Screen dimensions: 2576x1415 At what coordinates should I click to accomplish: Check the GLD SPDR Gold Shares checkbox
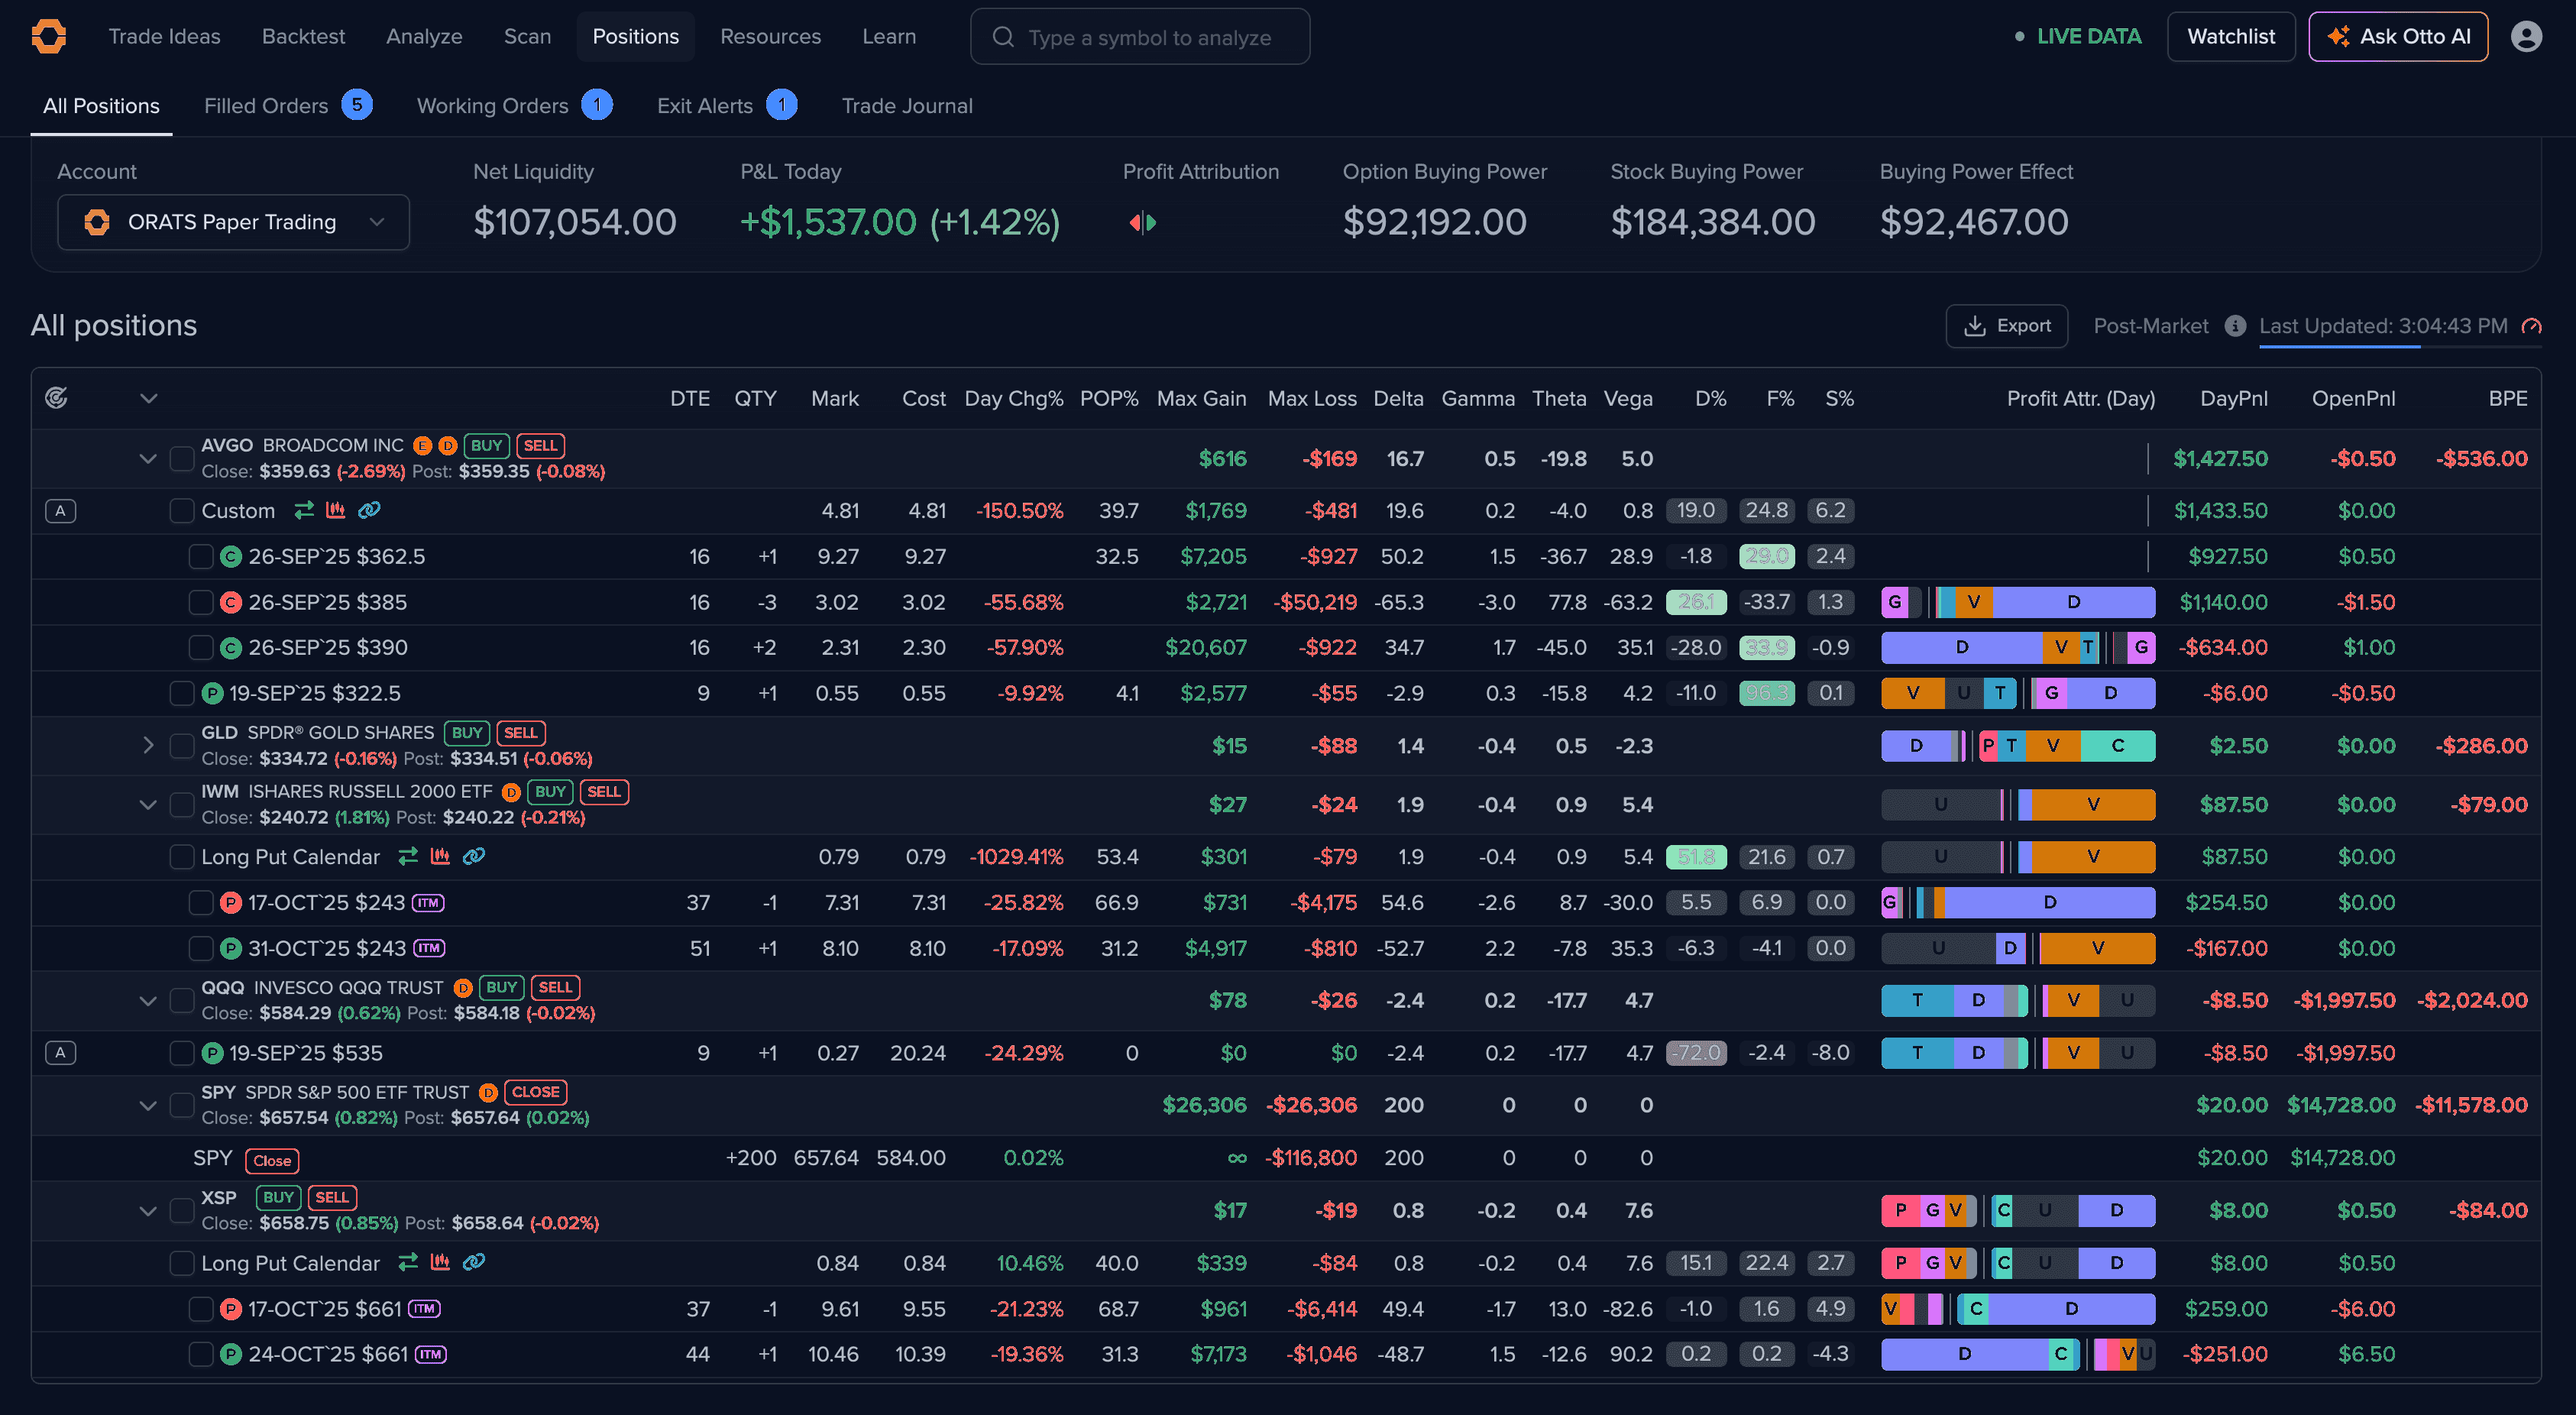click(x=181, y=745)
